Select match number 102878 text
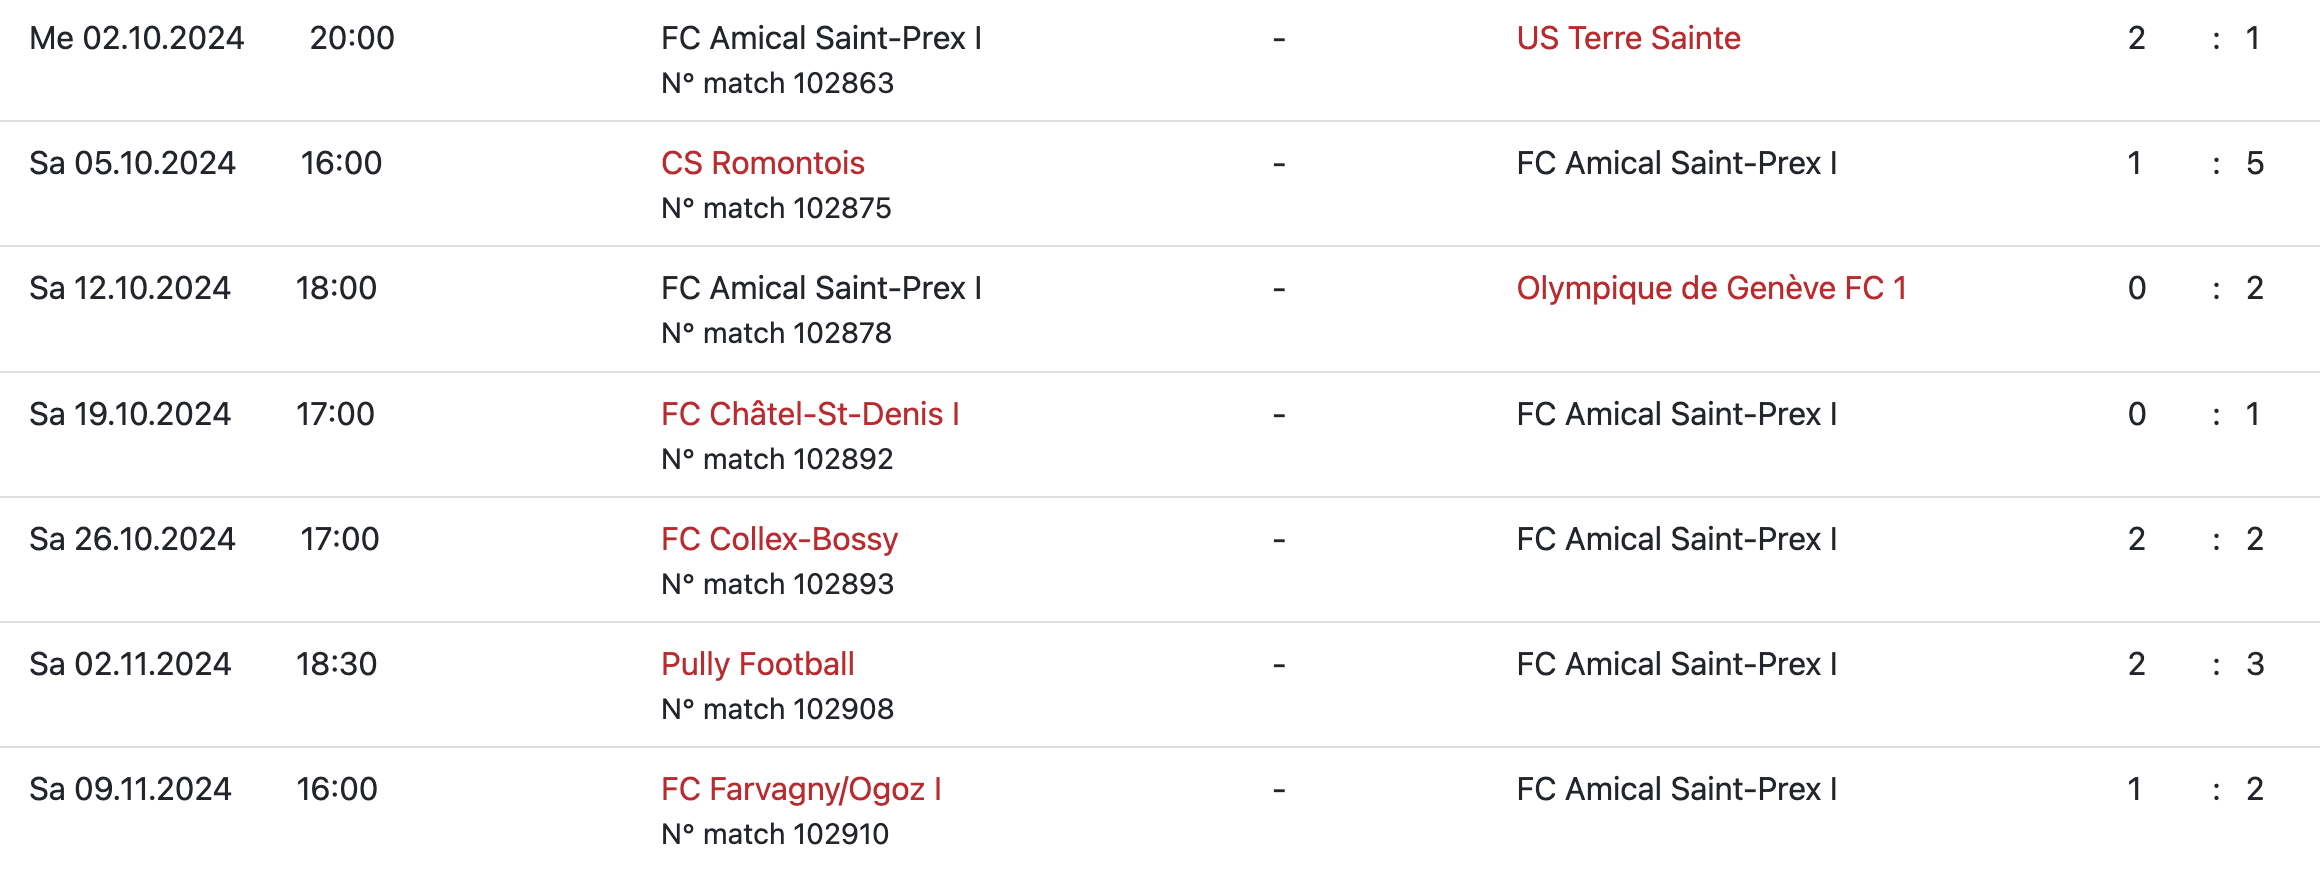Screen dimensions: 2320x870 click(776, 333)
